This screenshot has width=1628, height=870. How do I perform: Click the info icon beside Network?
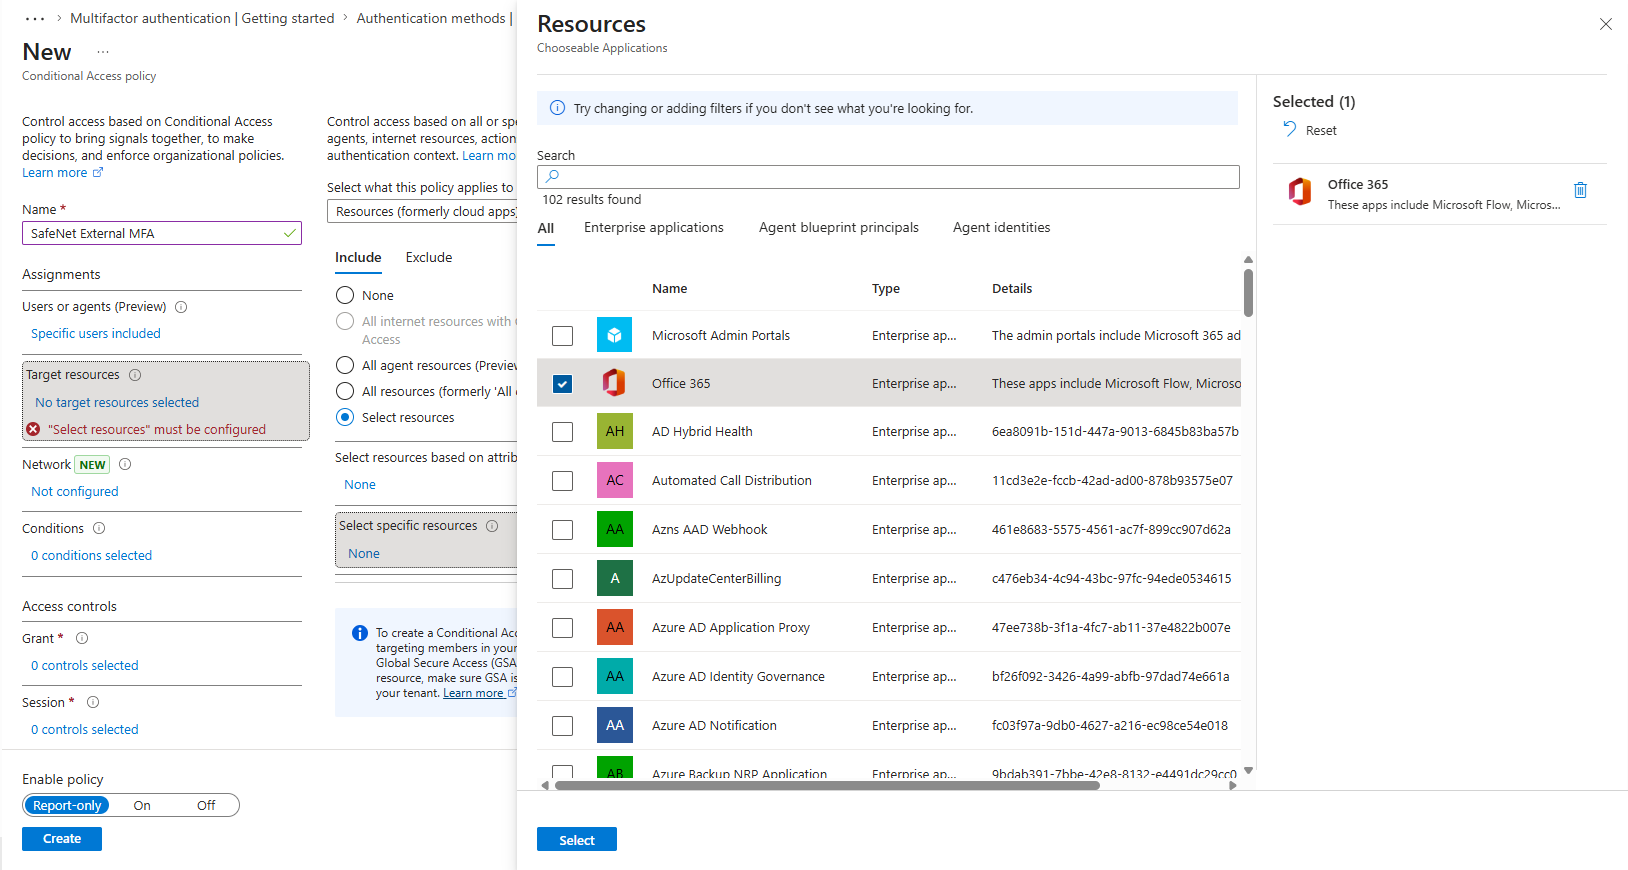point(125,464)
